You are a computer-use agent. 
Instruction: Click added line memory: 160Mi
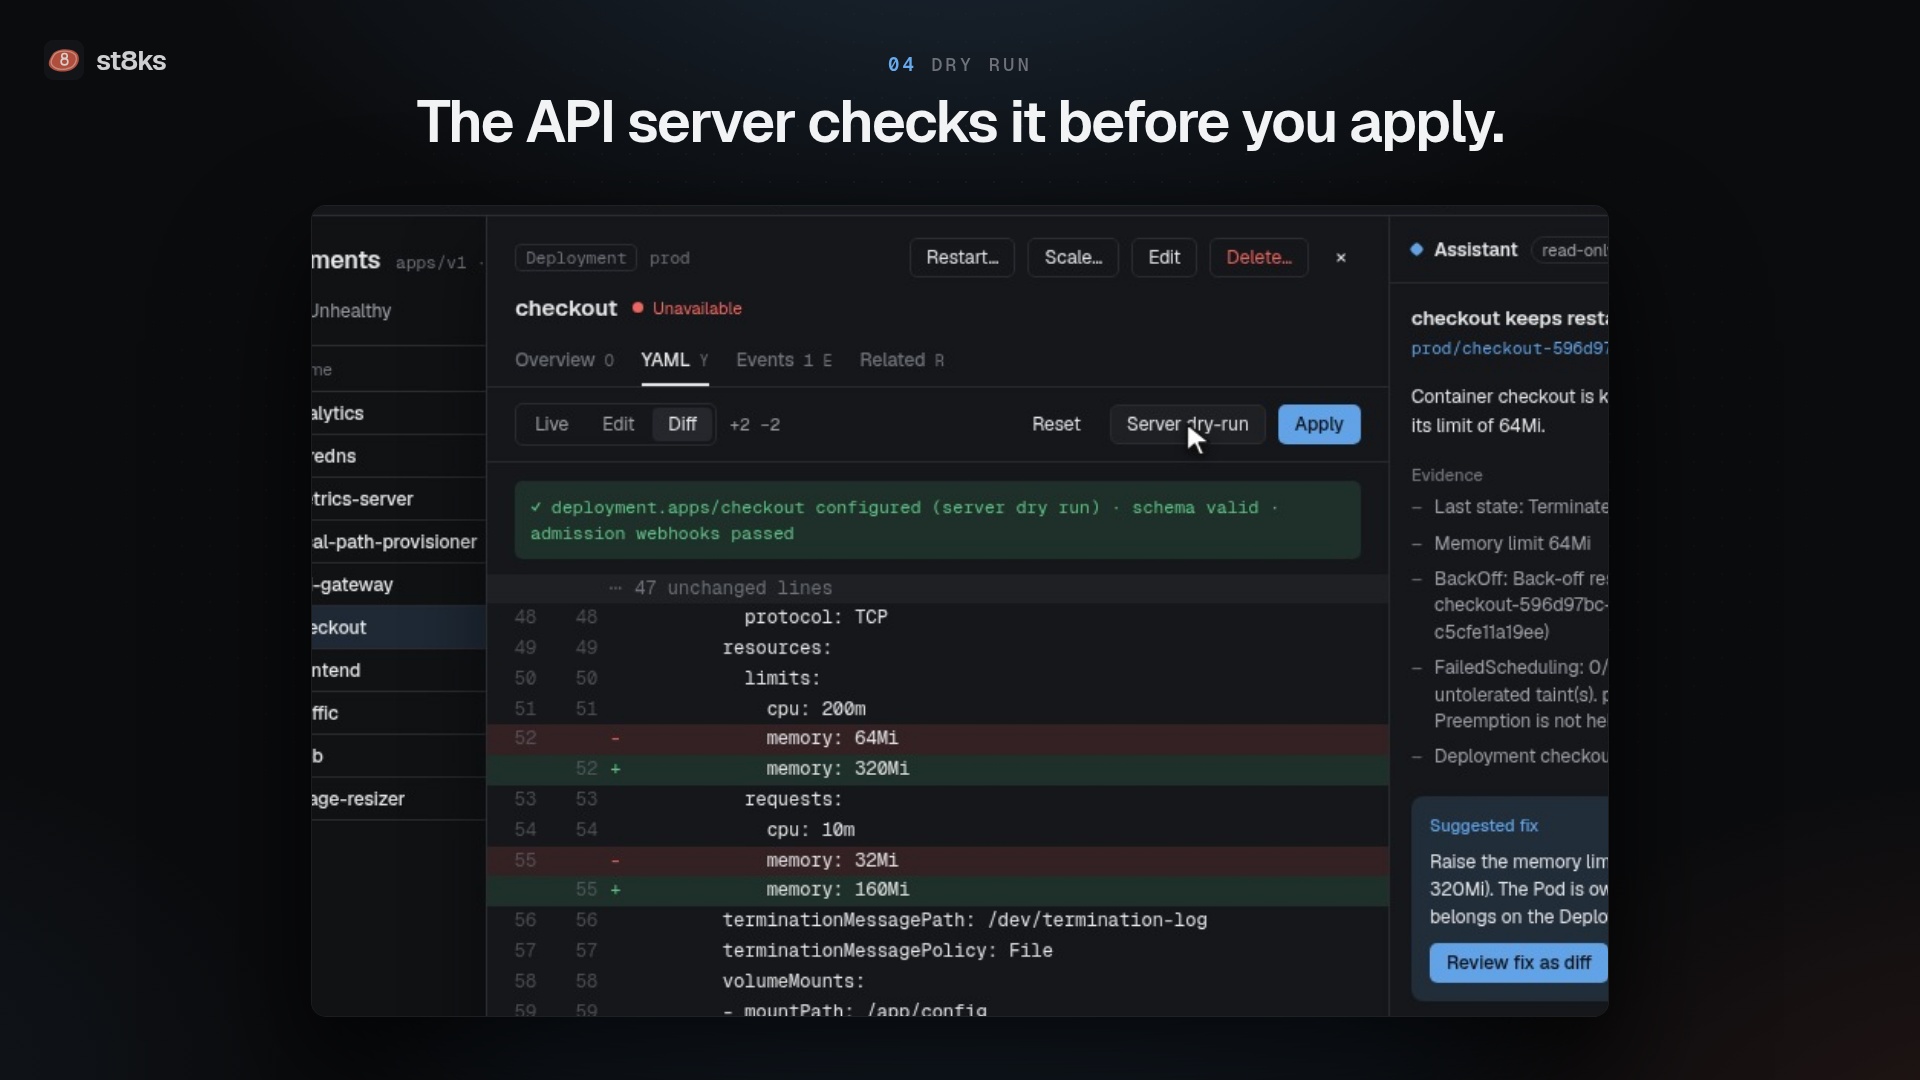pos(937,890)
